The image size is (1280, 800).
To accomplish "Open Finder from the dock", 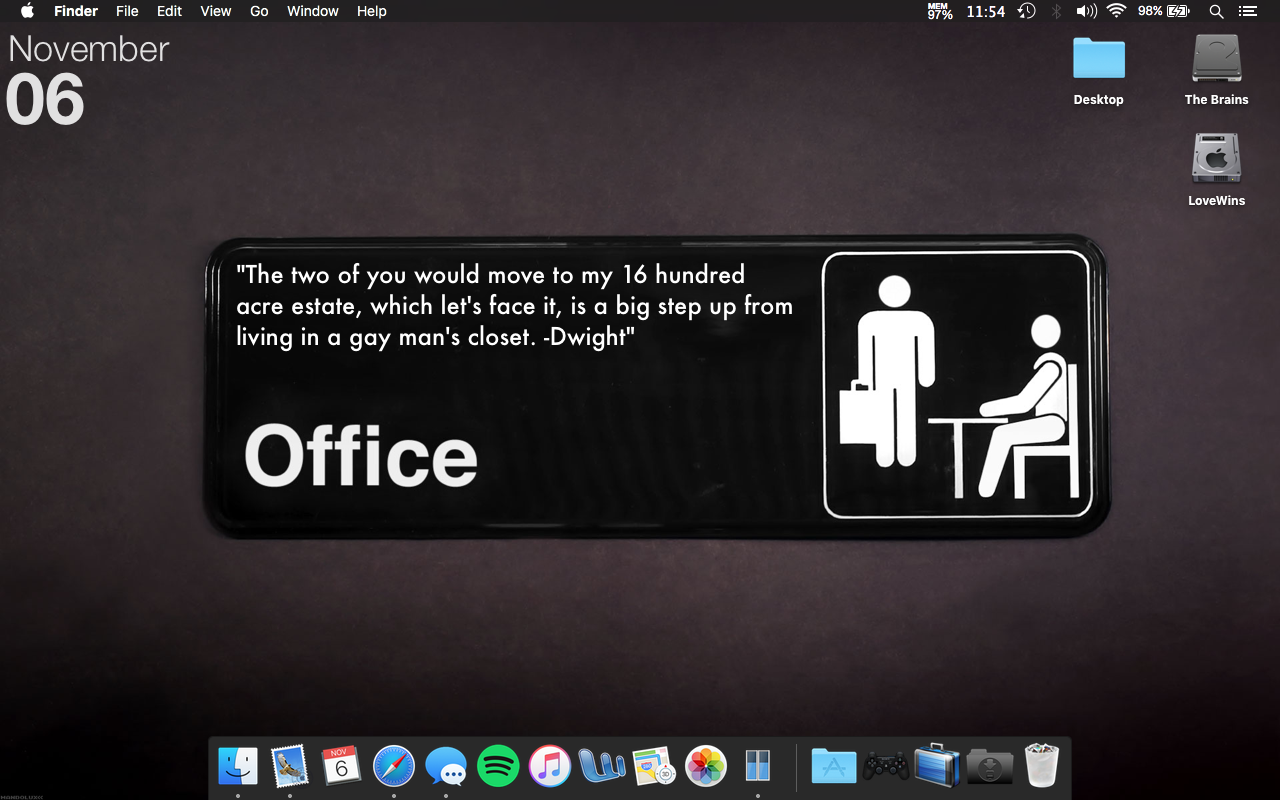I will point(238,767).
